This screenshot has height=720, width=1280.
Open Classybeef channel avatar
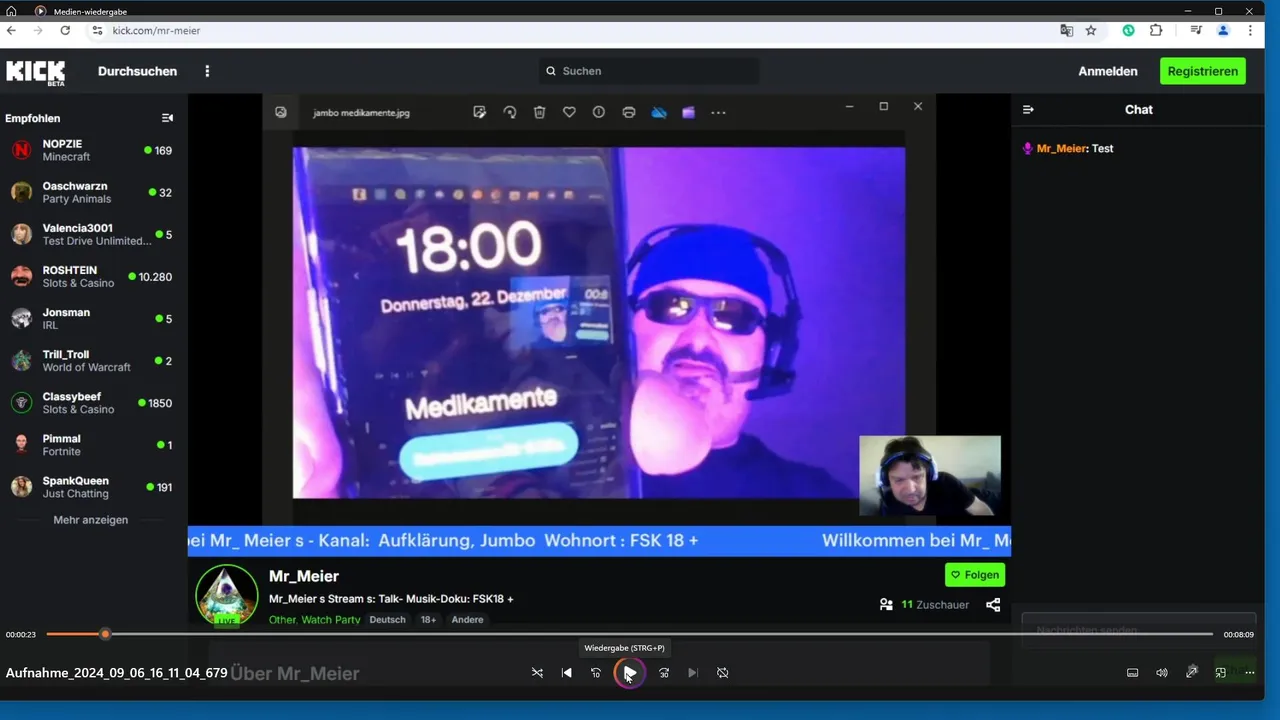click(x=21, y=403)
